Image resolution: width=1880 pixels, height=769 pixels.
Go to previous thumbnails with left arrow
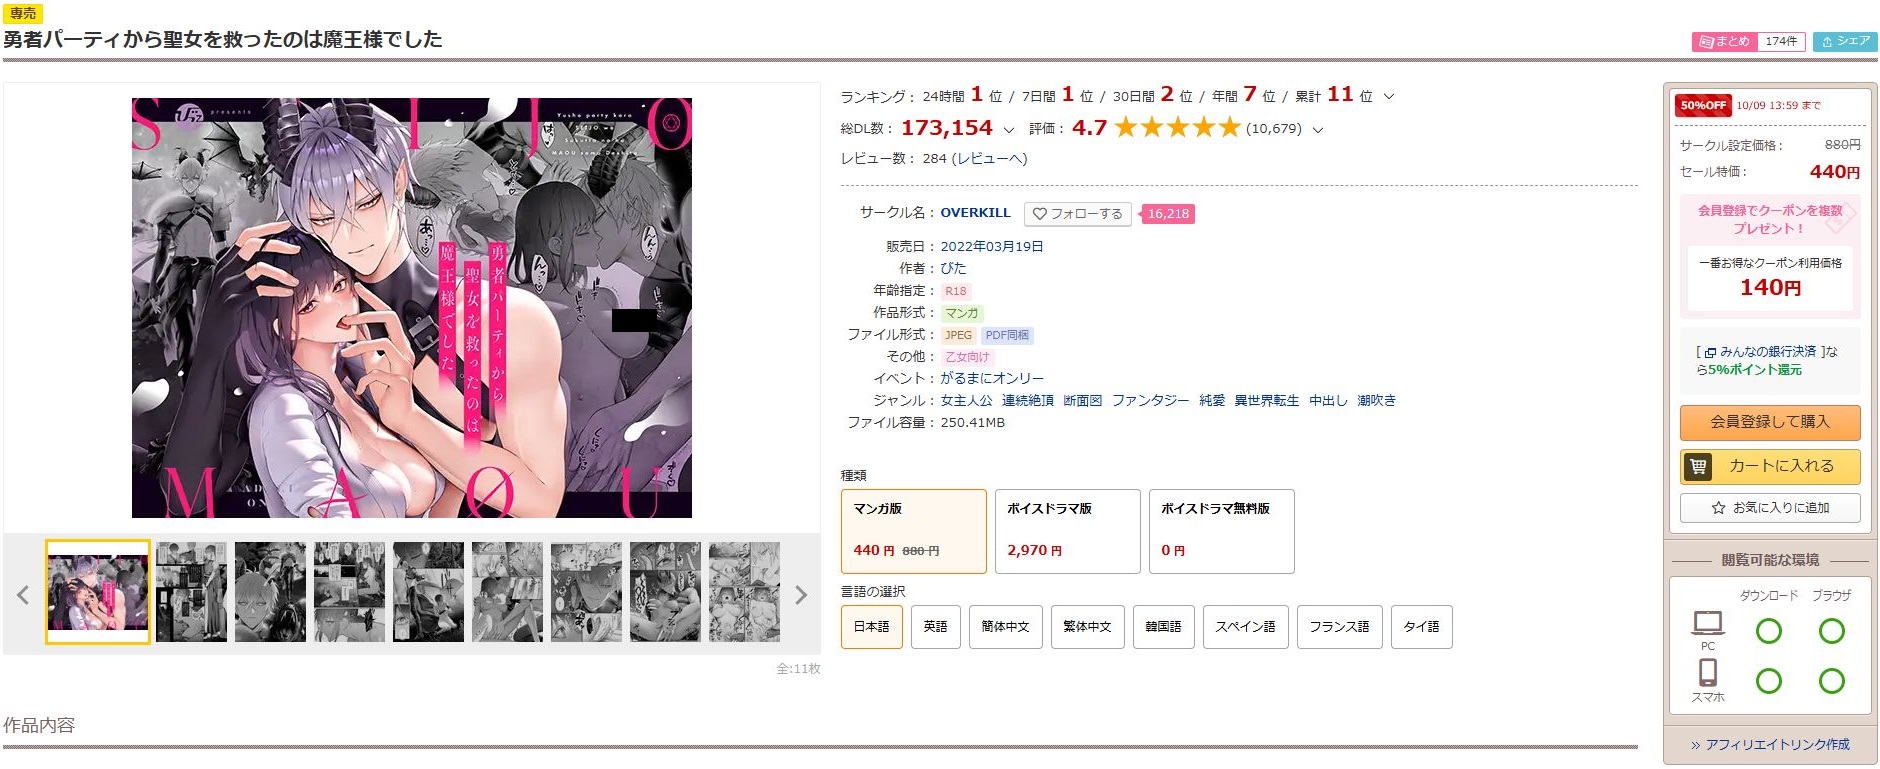pyautogui.click(x=23, y=595)
